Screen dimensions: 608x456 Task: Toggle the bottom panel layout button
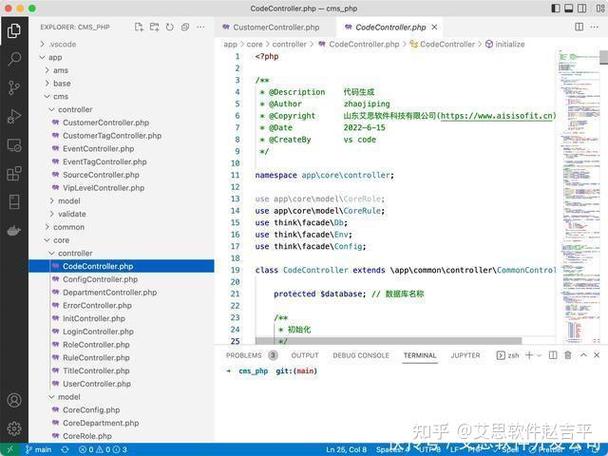[568, 8]
